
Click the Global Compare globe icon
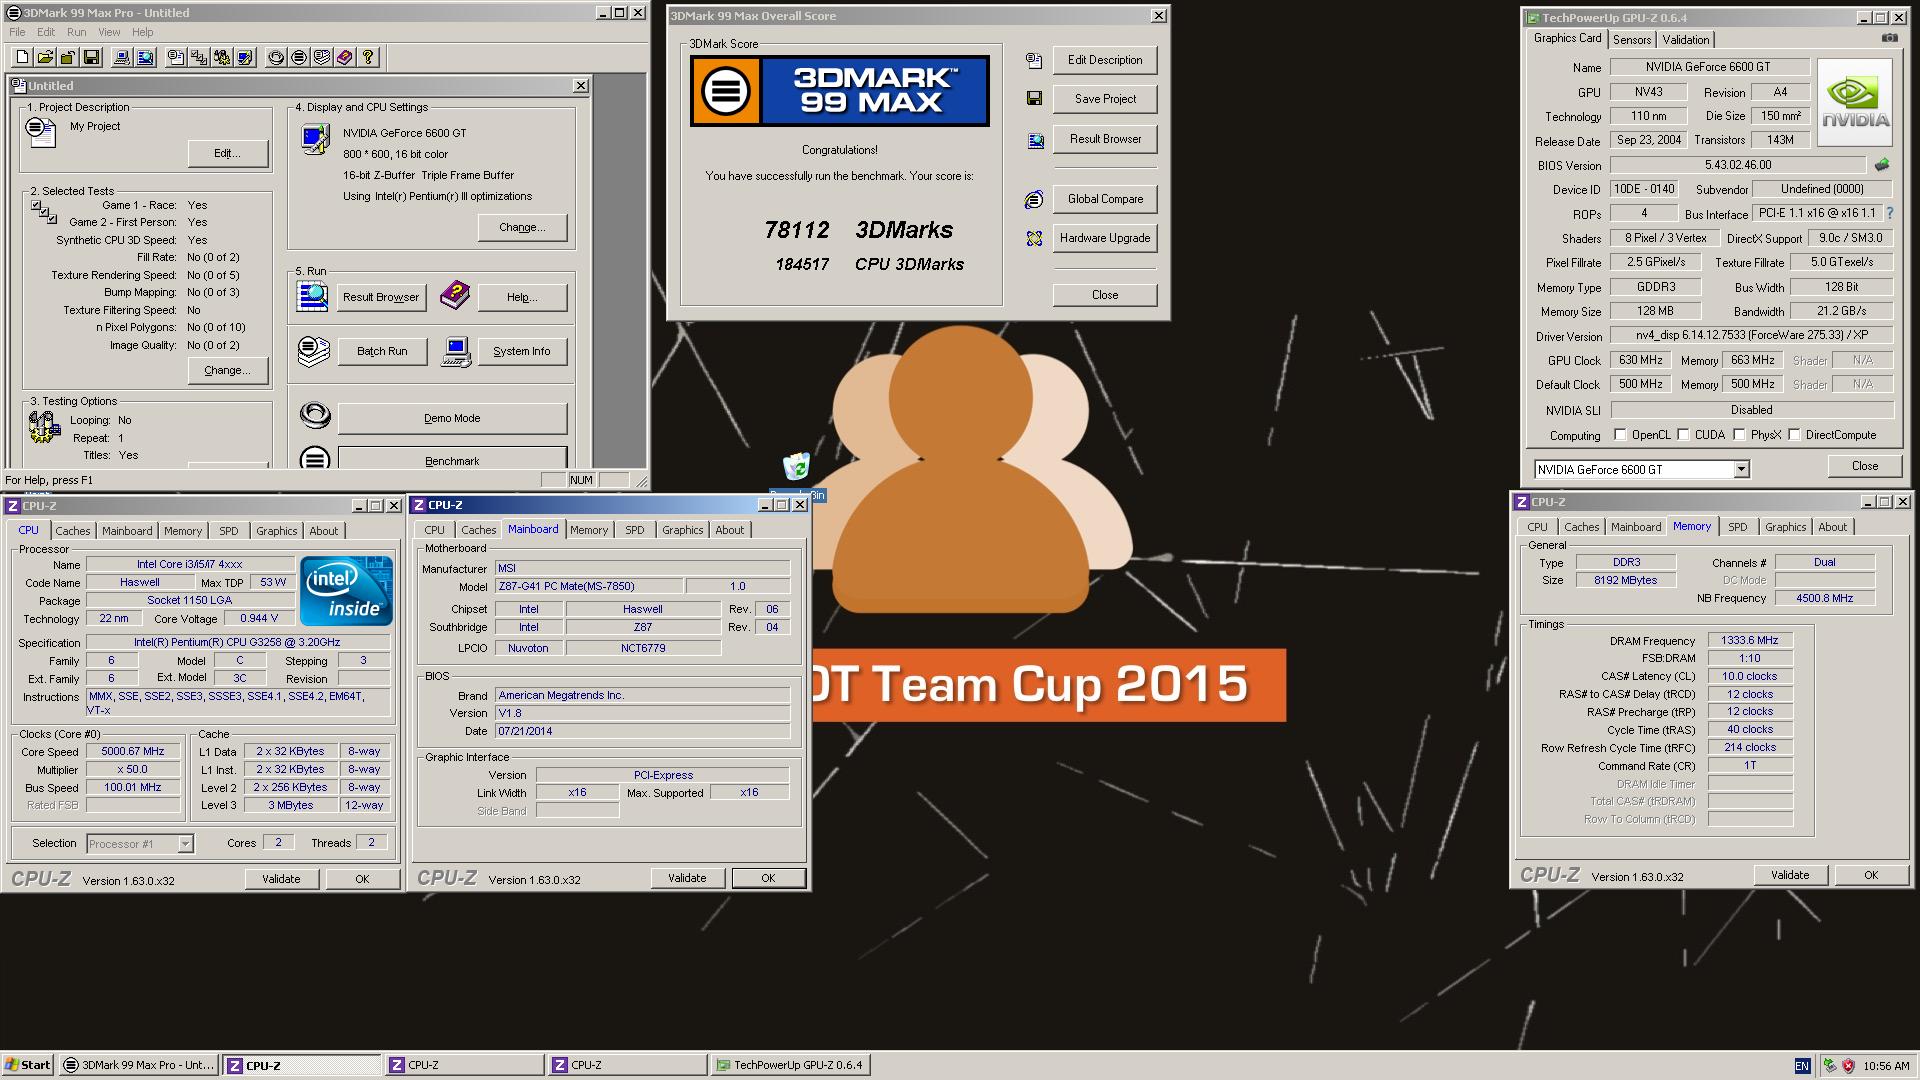click(x=1034, y=199)
